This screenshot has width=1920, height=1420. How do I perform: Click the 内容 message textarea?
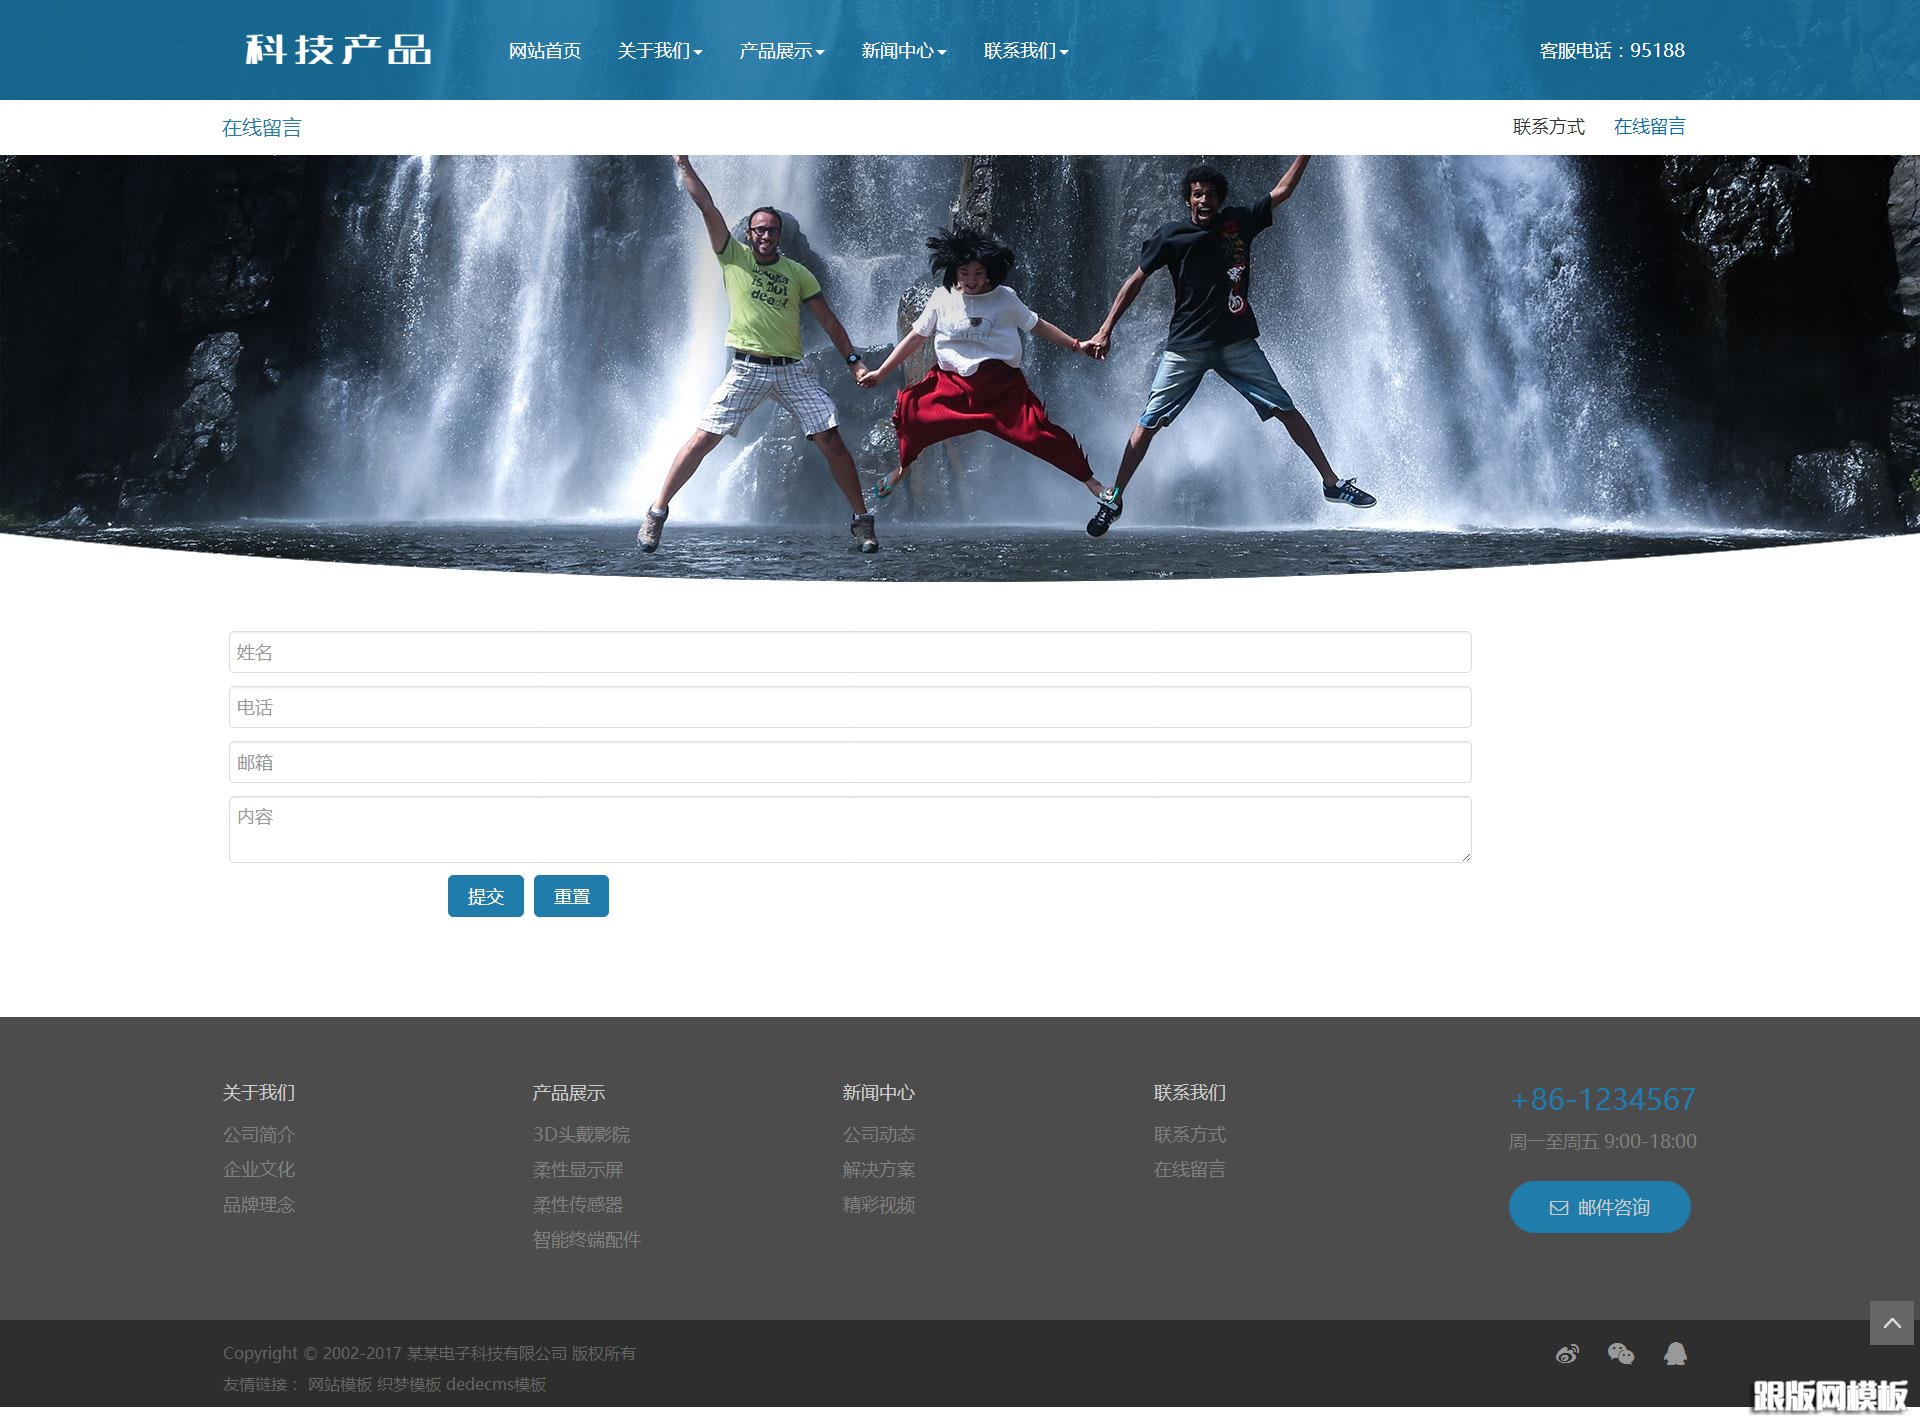849,829
